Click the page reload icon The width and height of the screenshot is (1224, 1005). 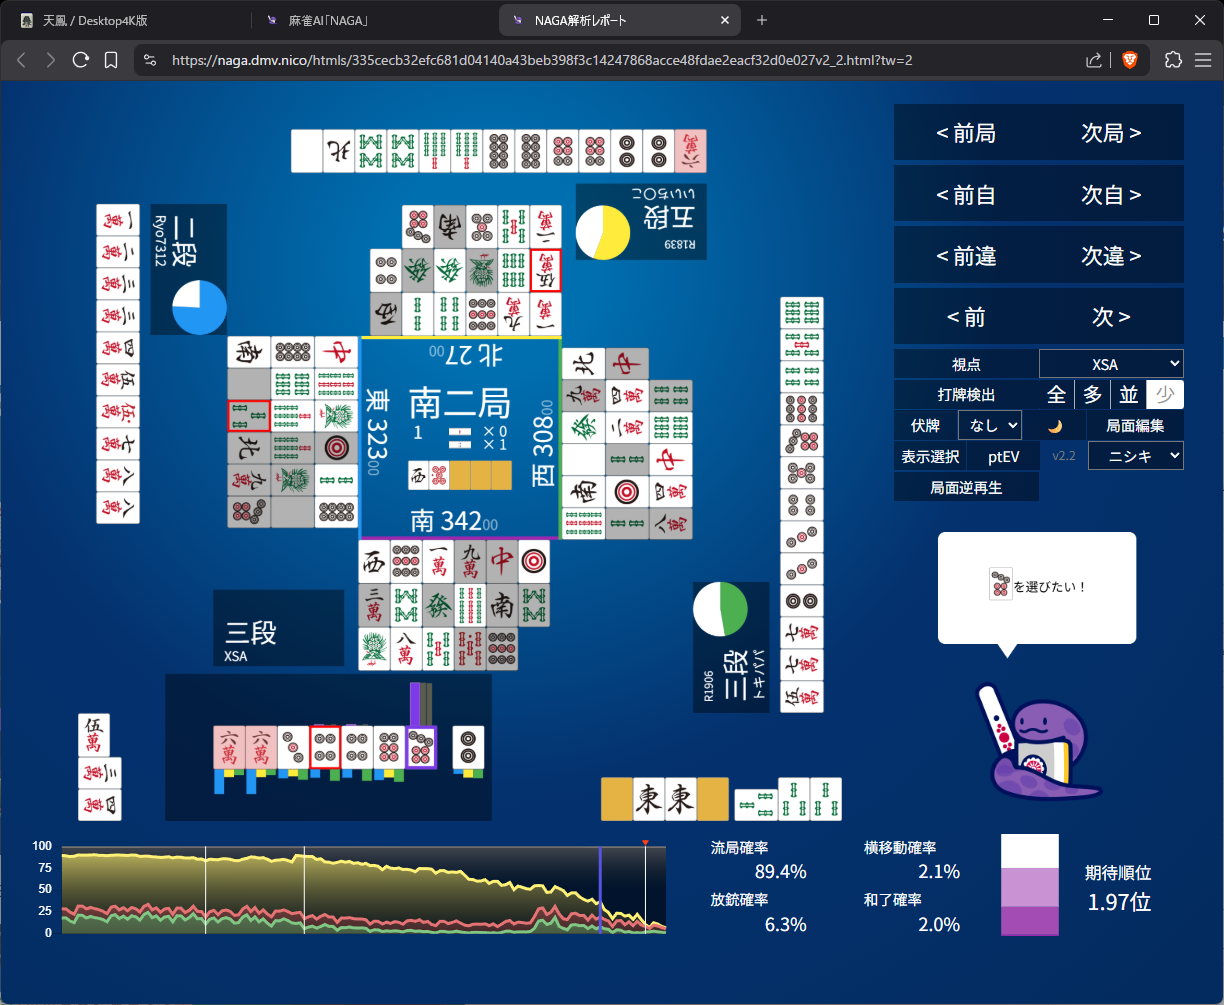[x=81, y=60]
